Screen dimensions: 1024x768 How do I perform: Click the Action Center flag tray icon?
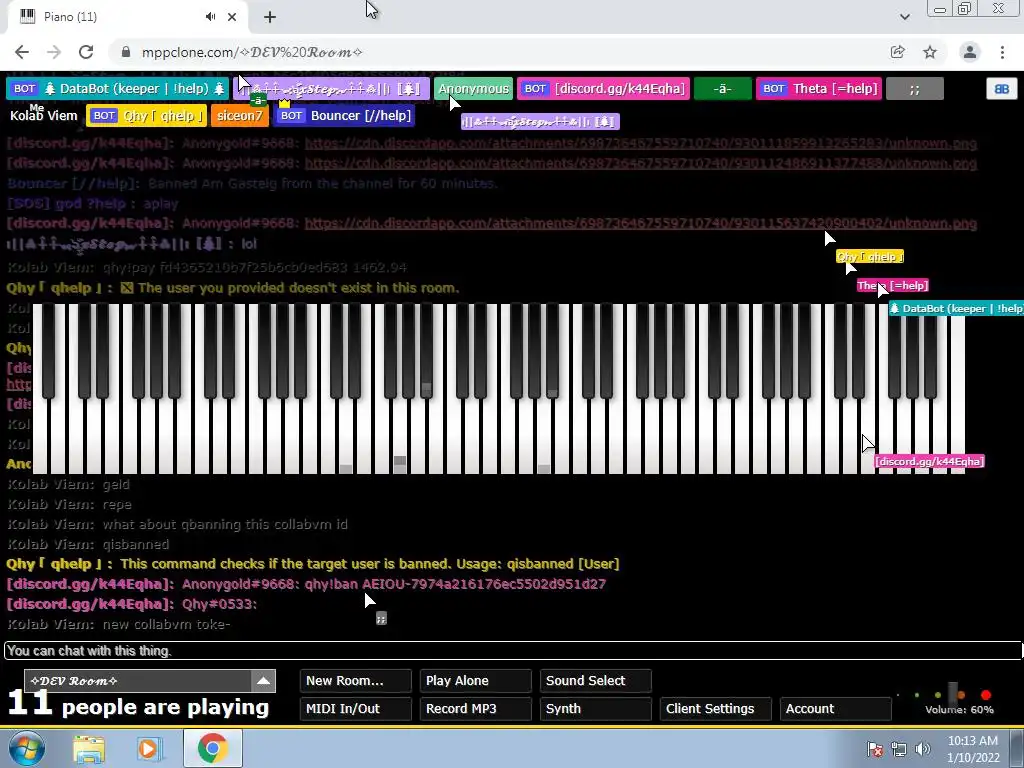[874, 749]
